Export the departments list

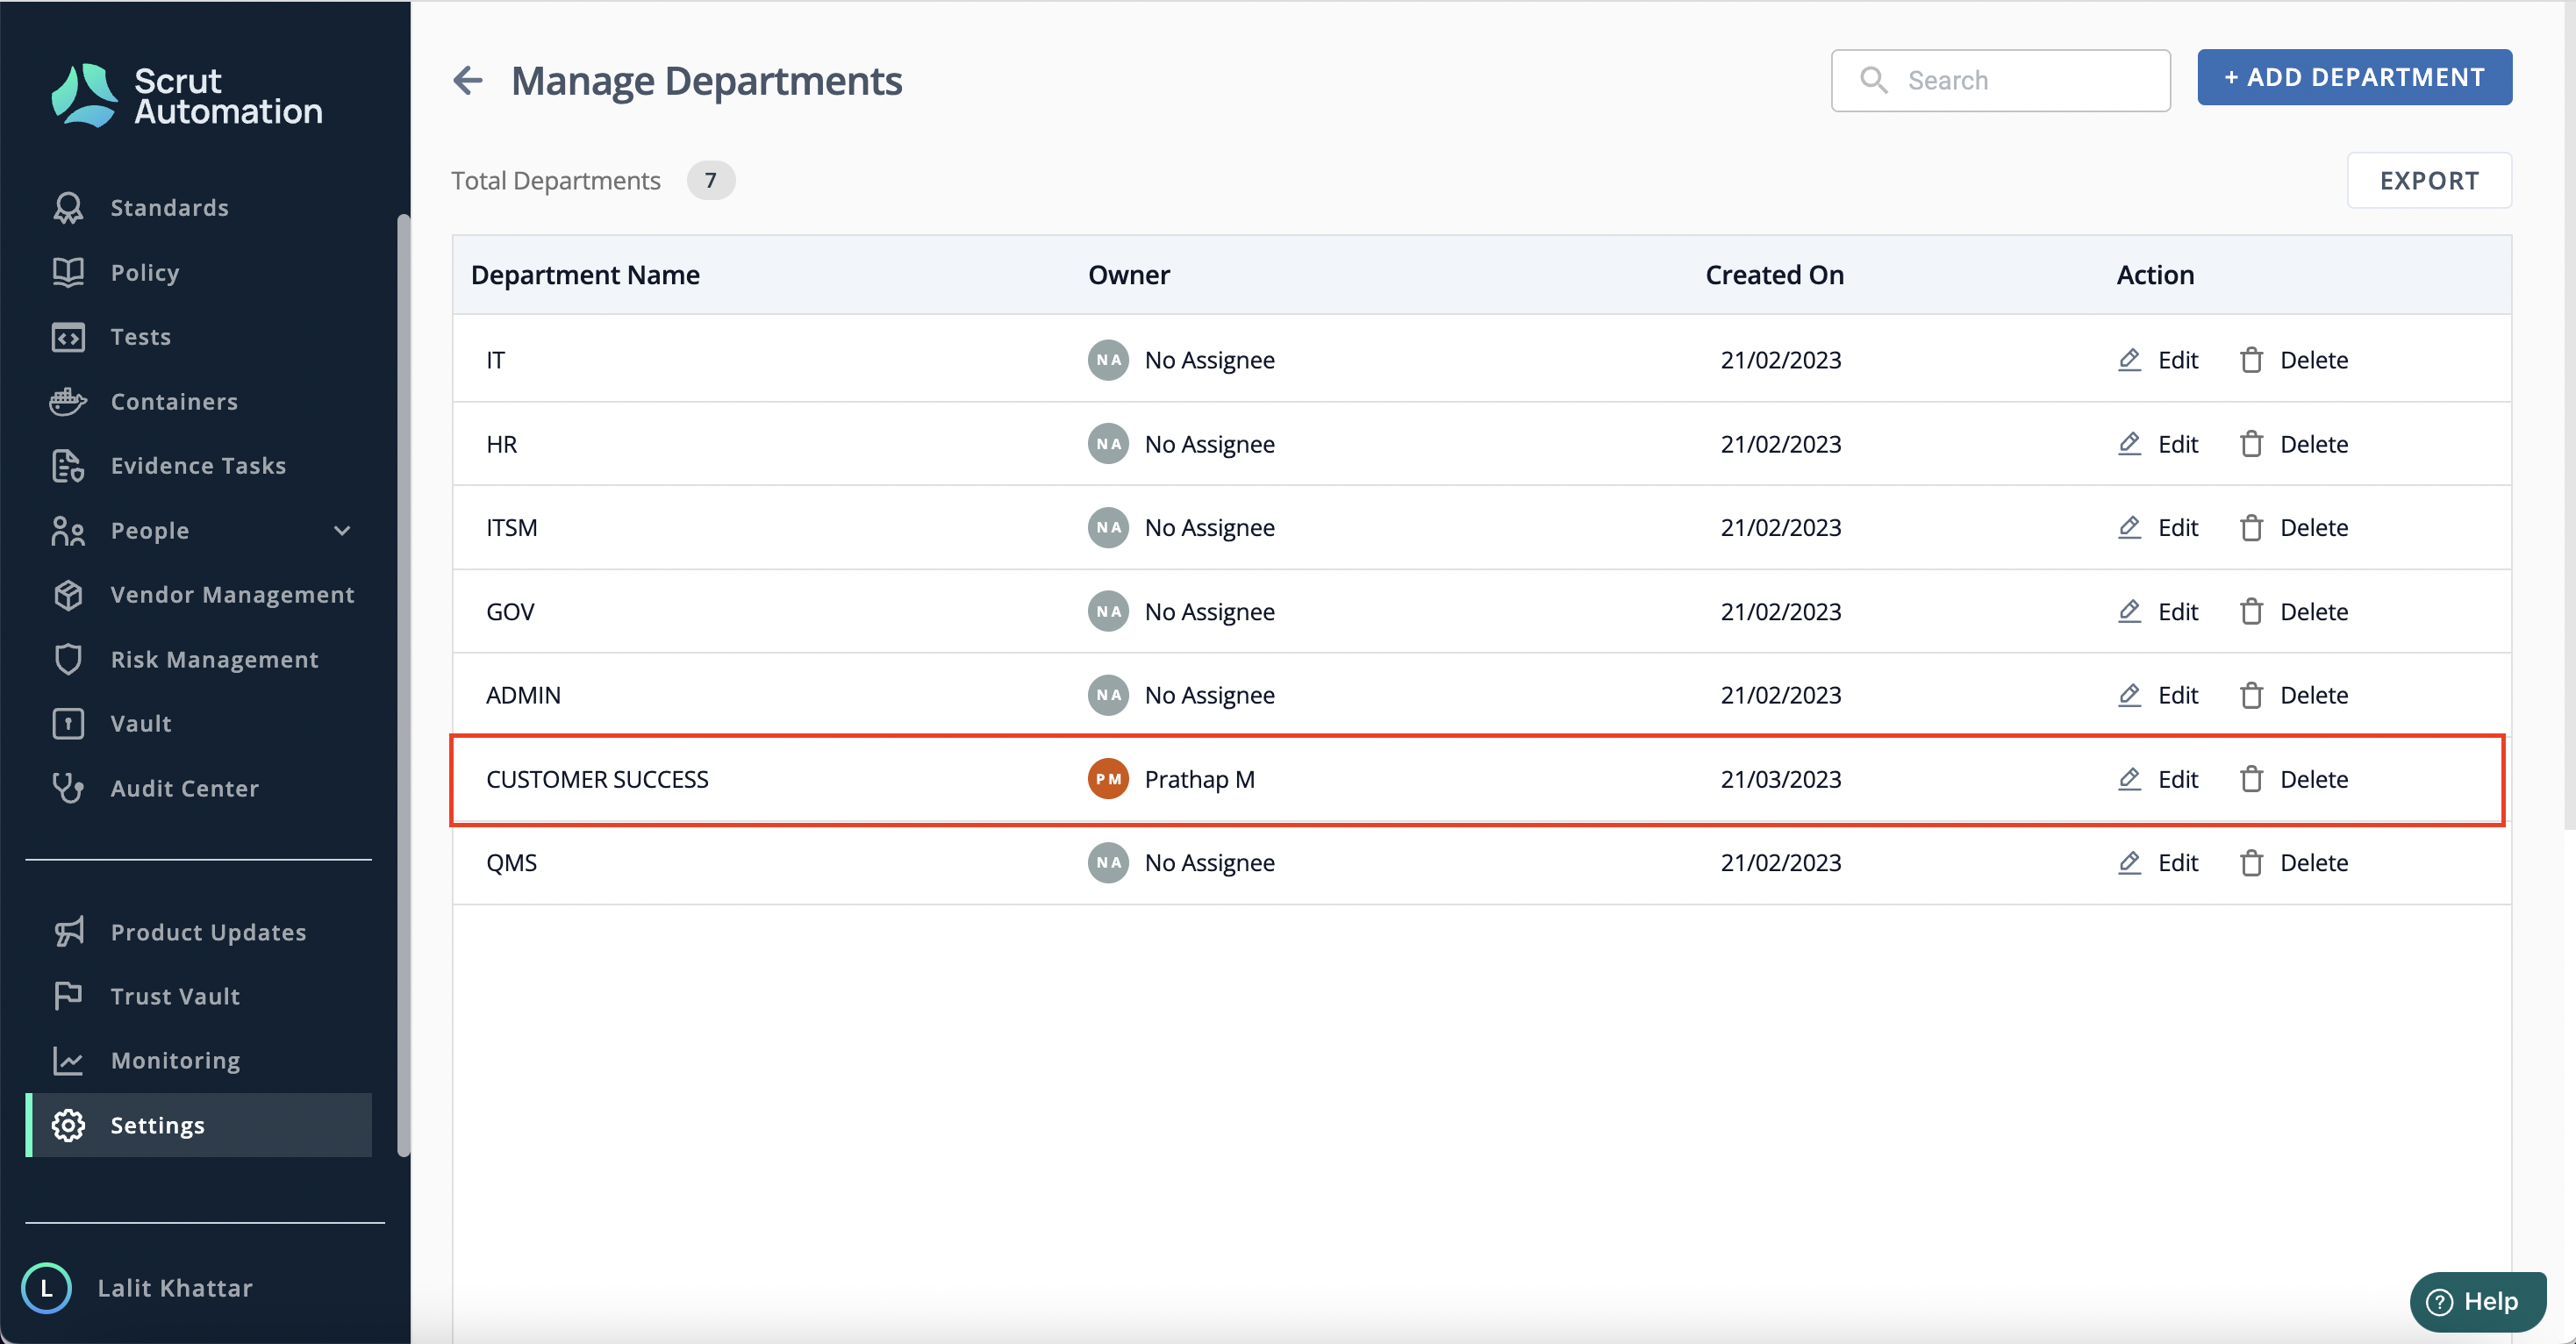(2429, 180)
